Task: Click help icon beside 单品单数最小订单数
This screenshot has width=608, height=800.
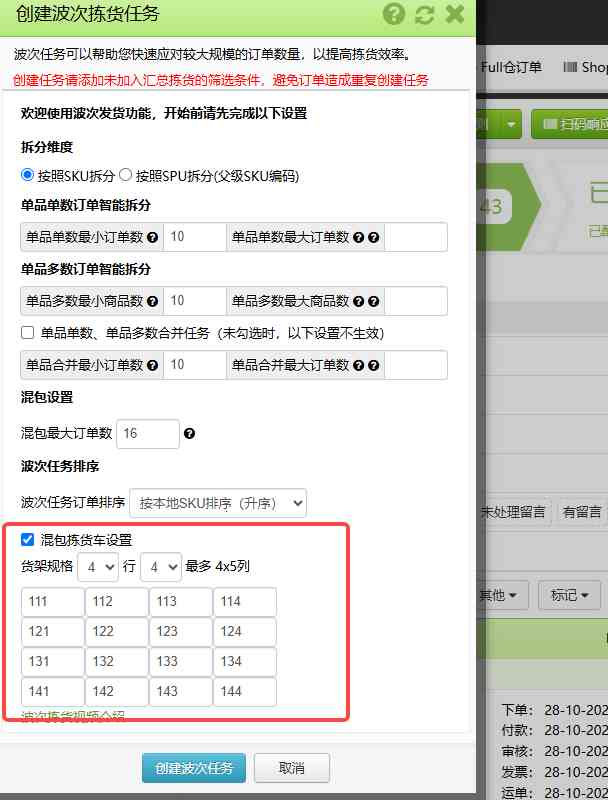Action: click(x=153, y=237)
